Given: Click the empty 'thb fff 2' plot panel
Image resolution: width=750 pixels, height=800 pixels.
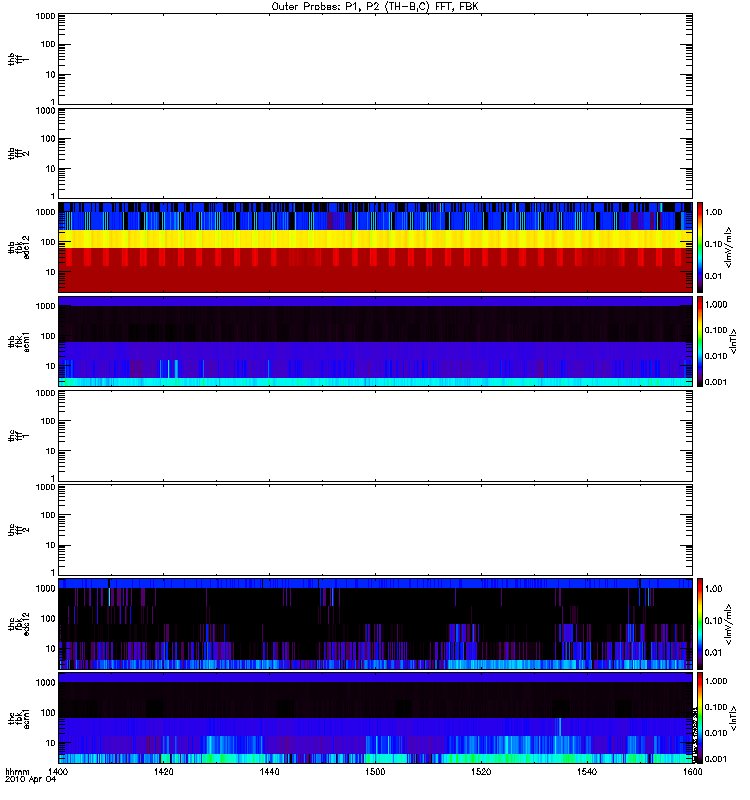Looking at the screenshot, I should [x=376, y=153].
